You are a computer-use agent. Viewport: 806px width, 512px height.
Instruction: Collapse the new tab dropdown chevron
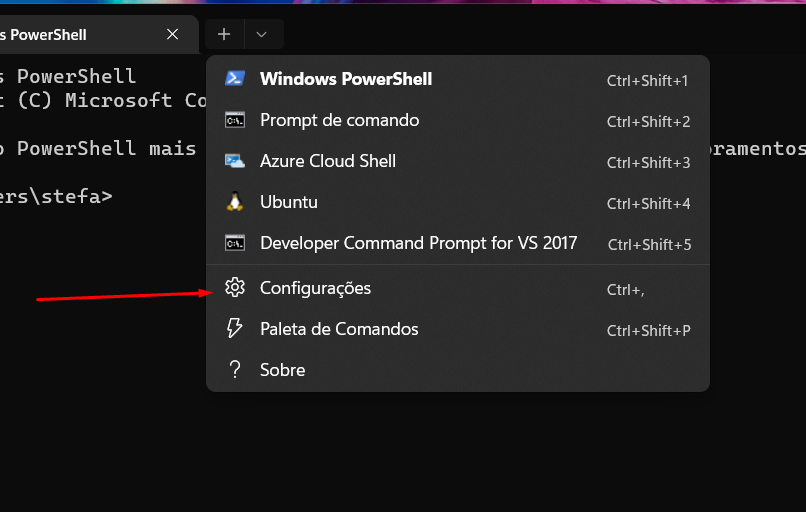[262, 34]
